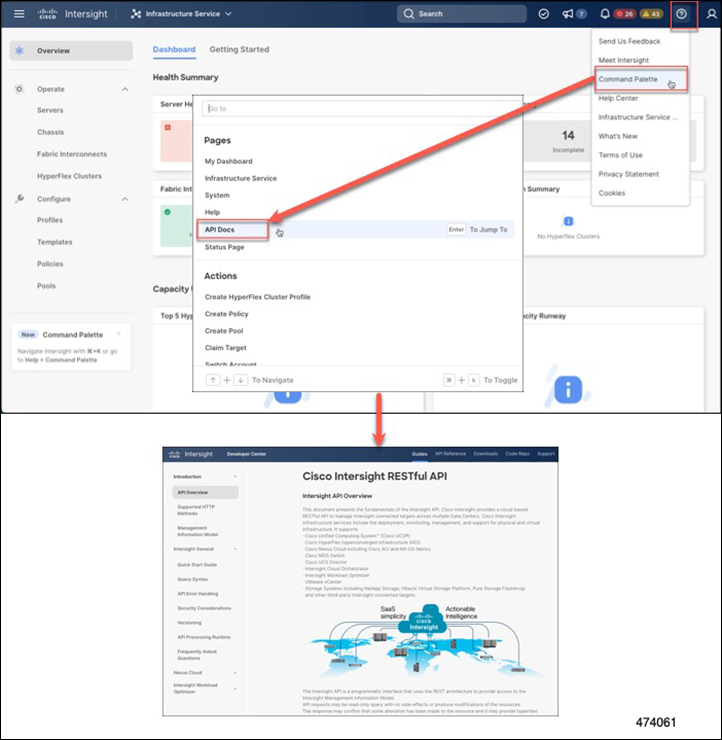Click the Configure wrench icon

(19, 198)
